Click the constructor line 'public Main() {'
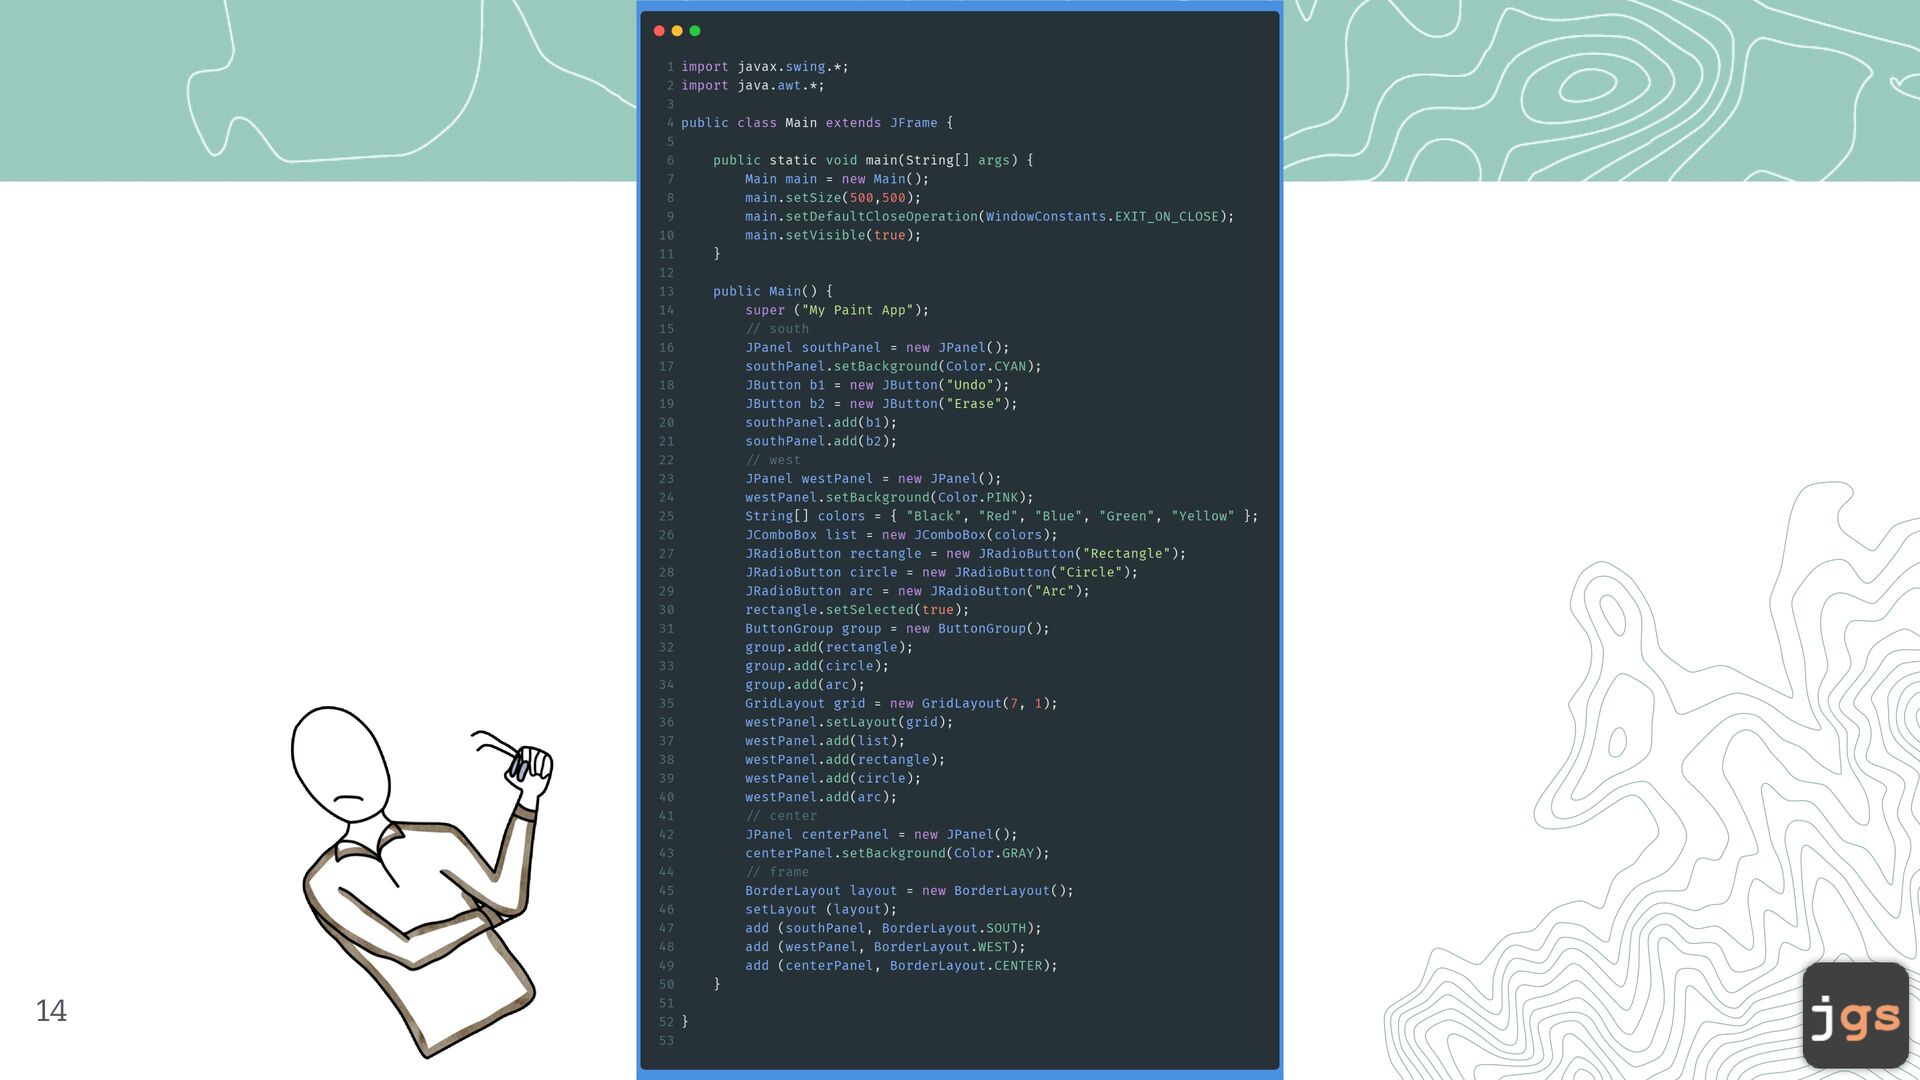This screenshot has height=1080, width=1920. pyautogui.click(x=773, y=292)
